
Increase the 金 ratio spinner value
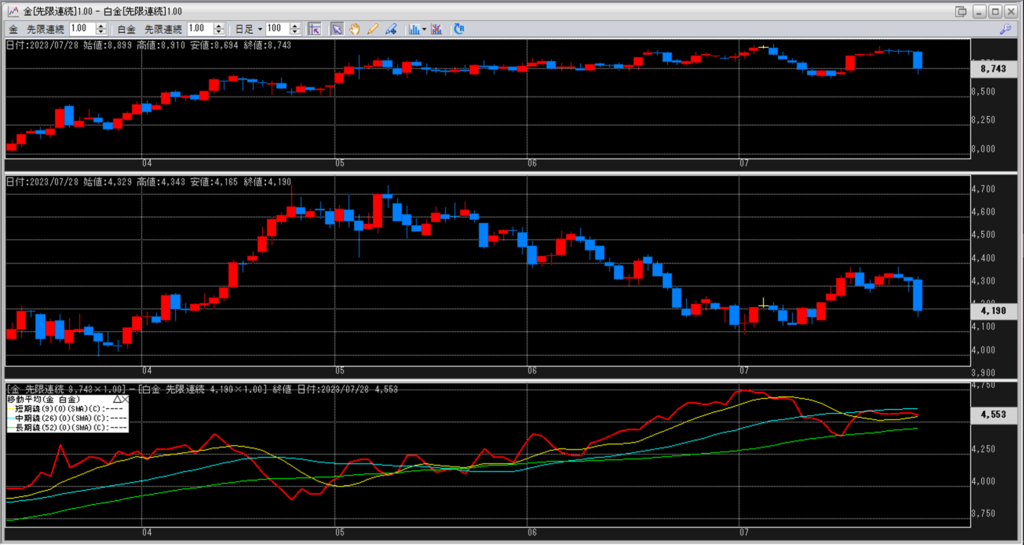click(101, 26)
